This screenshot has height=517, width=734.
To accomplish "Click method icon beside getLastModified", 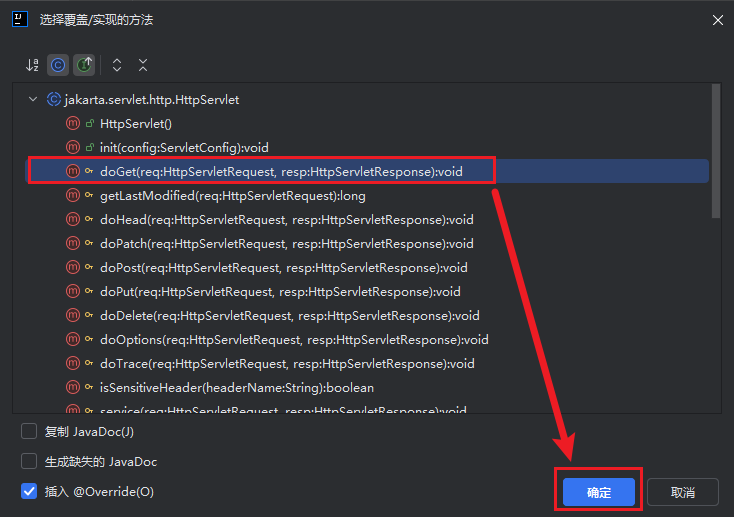I will (x=73, y=195).
